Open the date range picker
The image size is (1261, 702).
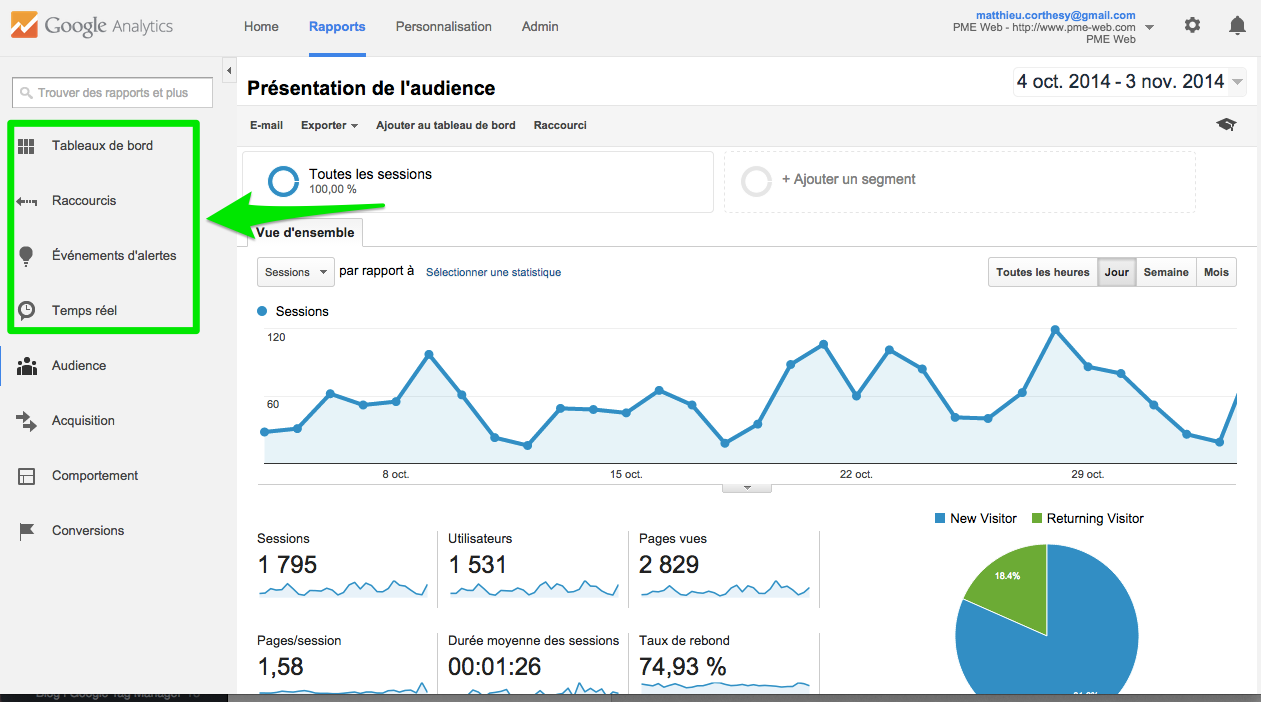(1130, 82)
